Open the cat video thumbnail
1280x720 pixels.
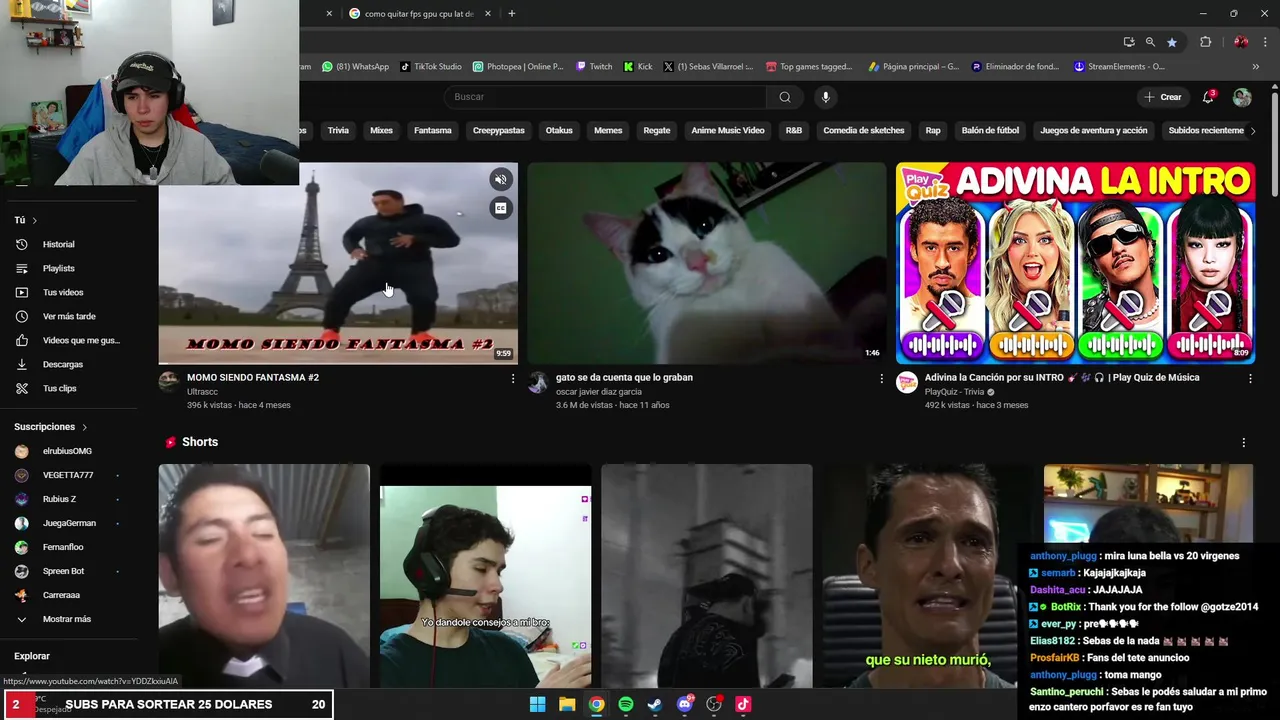tap(706, 263)
